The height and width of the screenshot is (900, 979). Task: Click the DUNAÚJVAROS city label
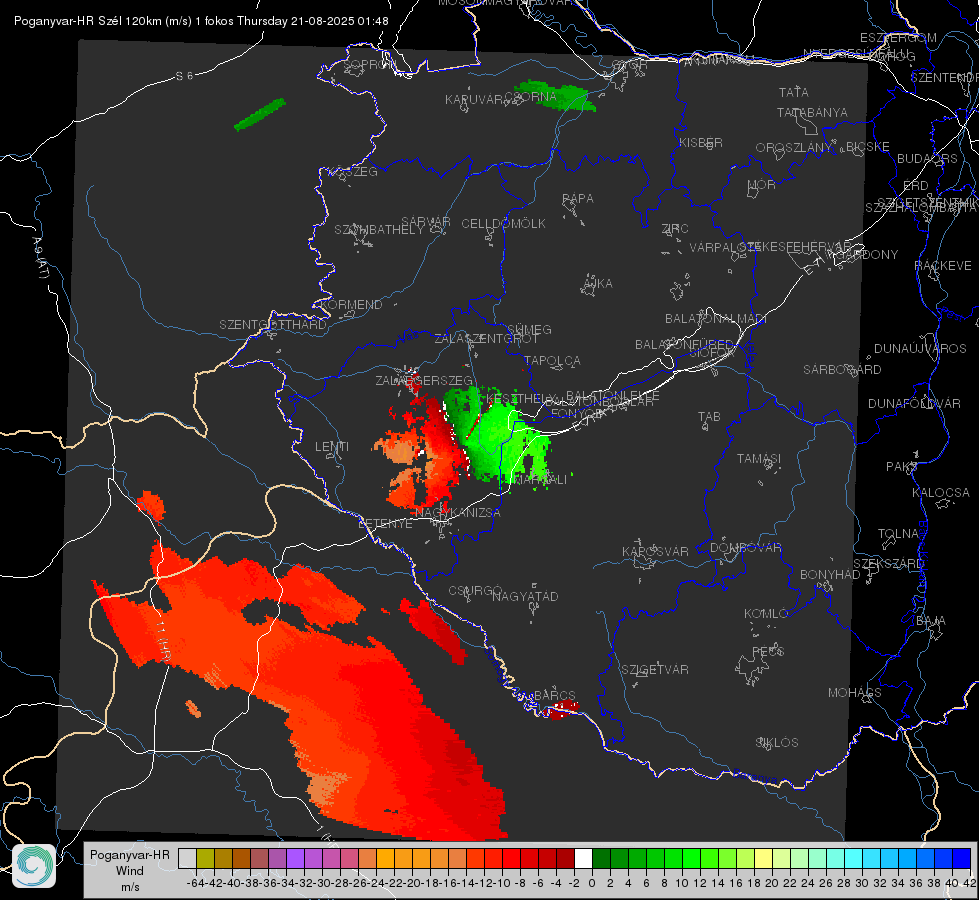pos(920,349)
